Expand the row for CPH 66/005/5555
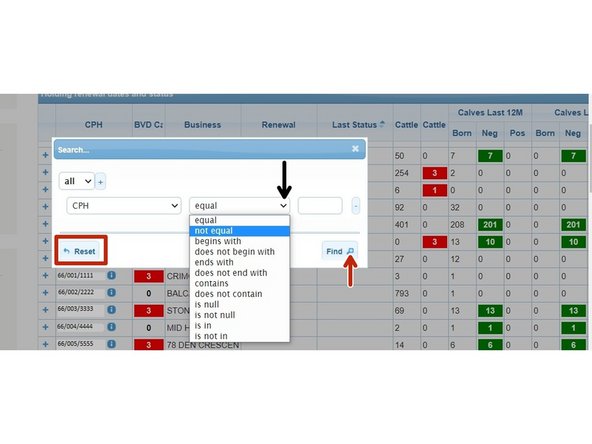 tap(46, 344)
